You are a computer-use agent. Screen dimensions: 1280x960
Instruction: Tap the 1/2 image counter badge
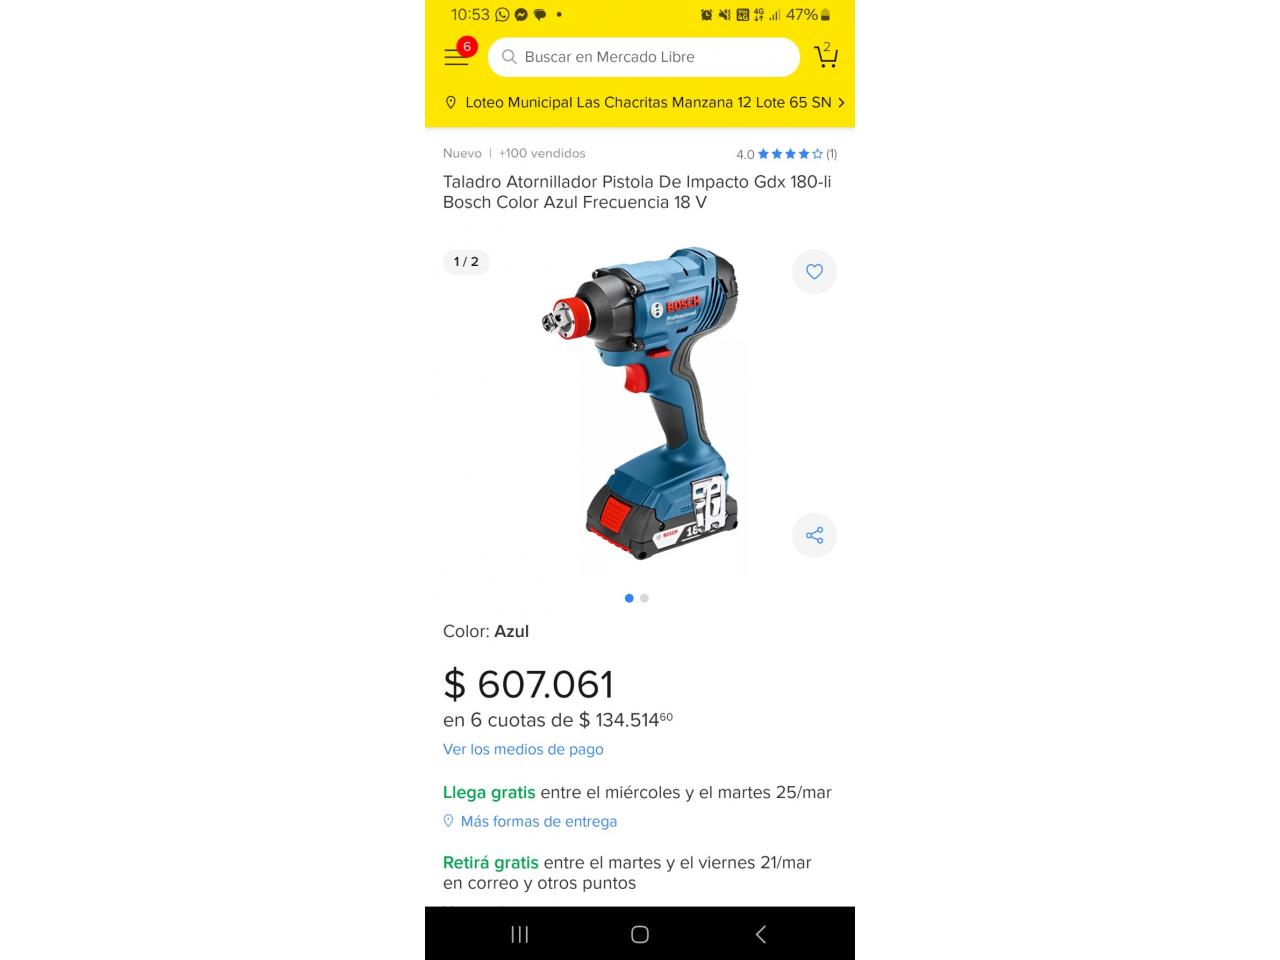tap(466, 261)
